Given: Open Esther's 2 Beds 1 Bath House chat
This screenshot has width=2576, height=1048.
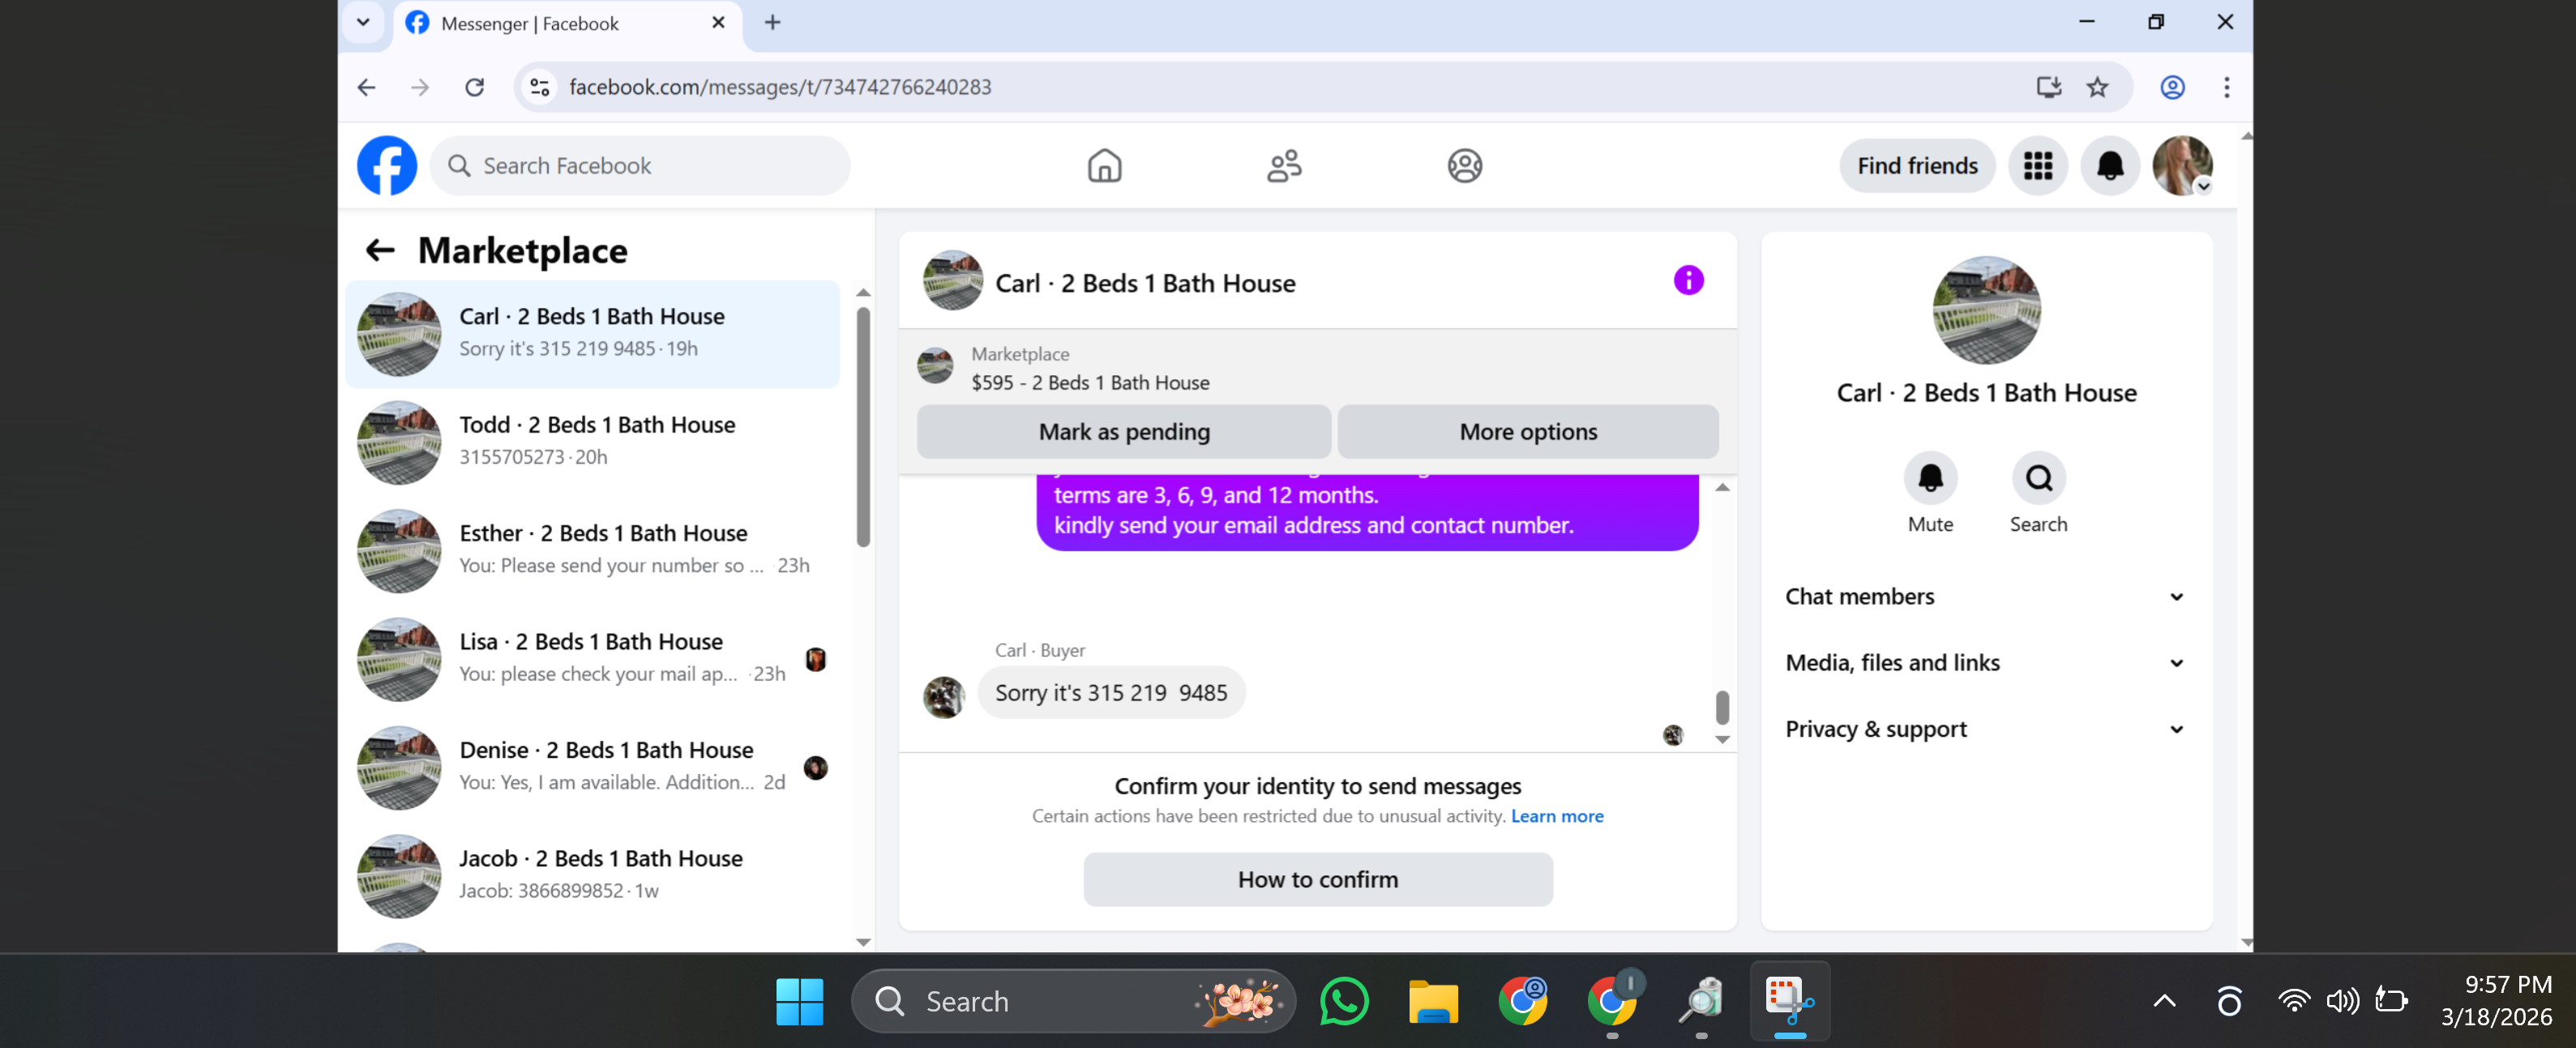Looking at the screenshot, I should point(595,549).
